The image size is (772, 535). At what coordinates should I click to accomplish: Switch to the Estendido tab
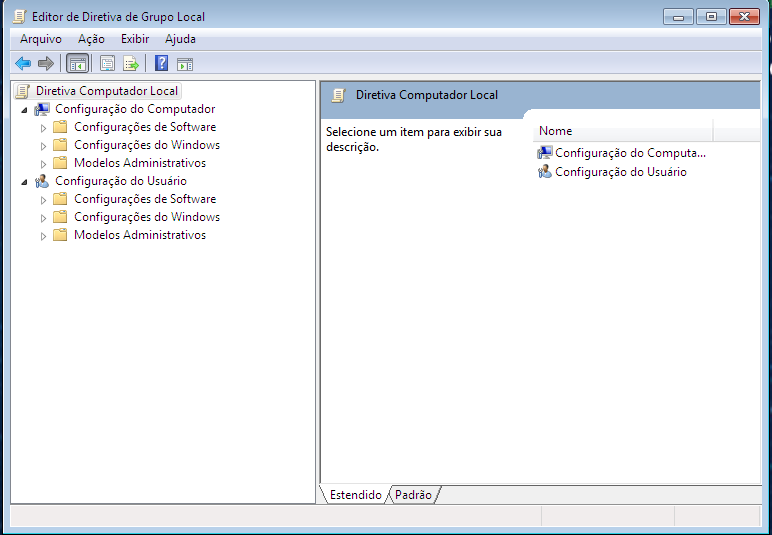coord(355,495)
